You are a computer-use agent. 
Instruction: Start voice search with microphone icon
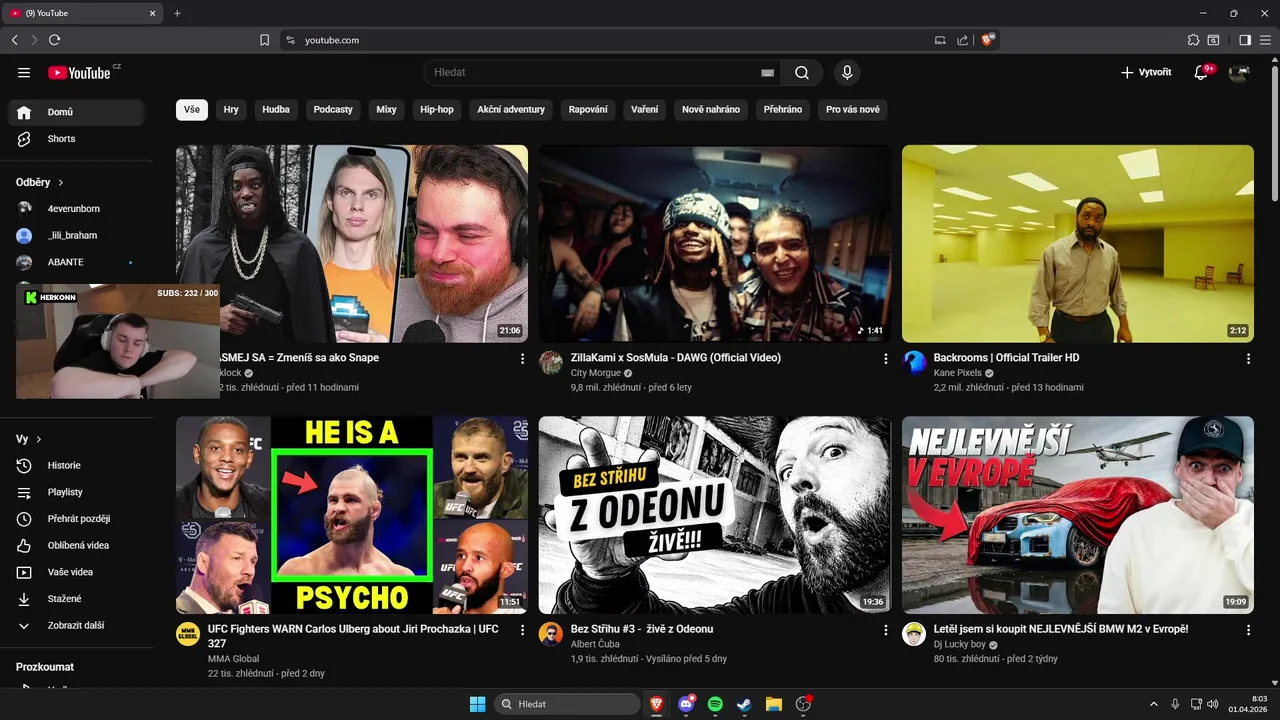[x=847, y=72]
